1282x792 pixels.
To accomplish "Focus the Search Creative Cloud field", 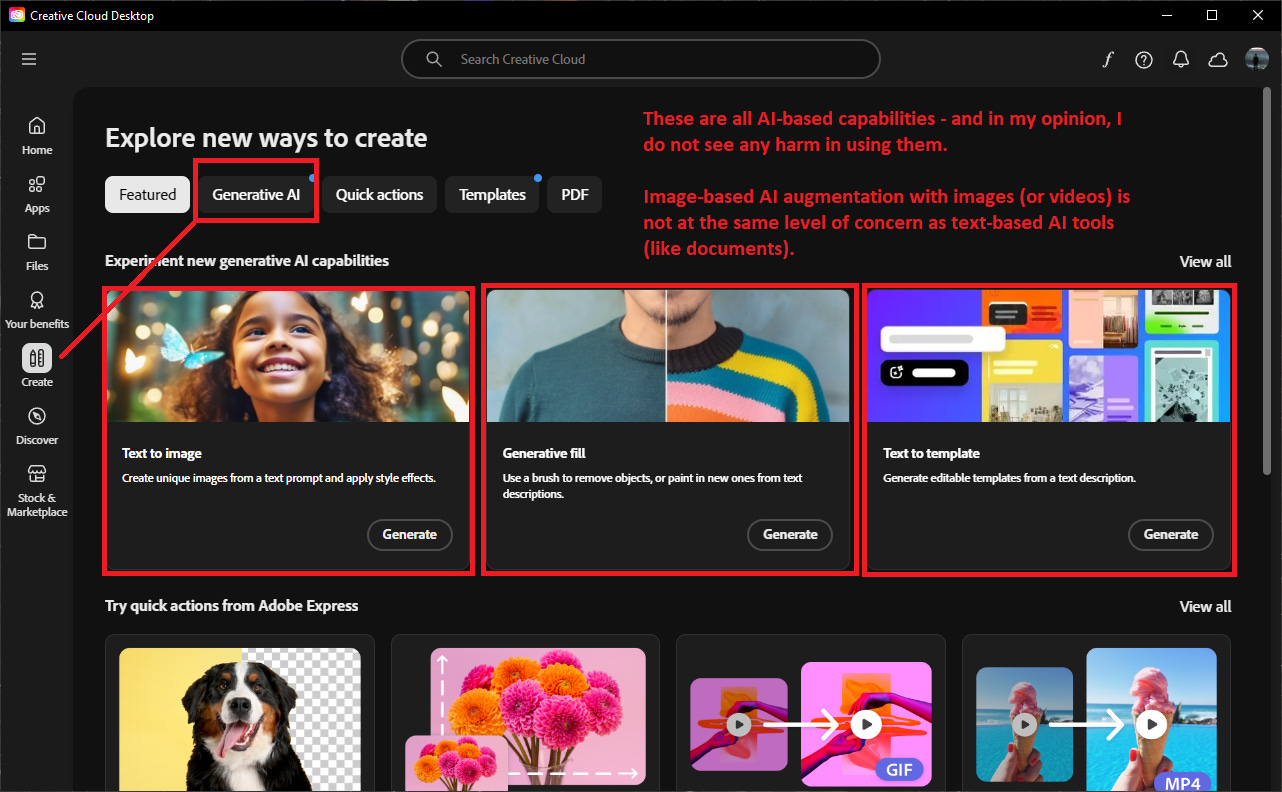I will click(641, 59).
